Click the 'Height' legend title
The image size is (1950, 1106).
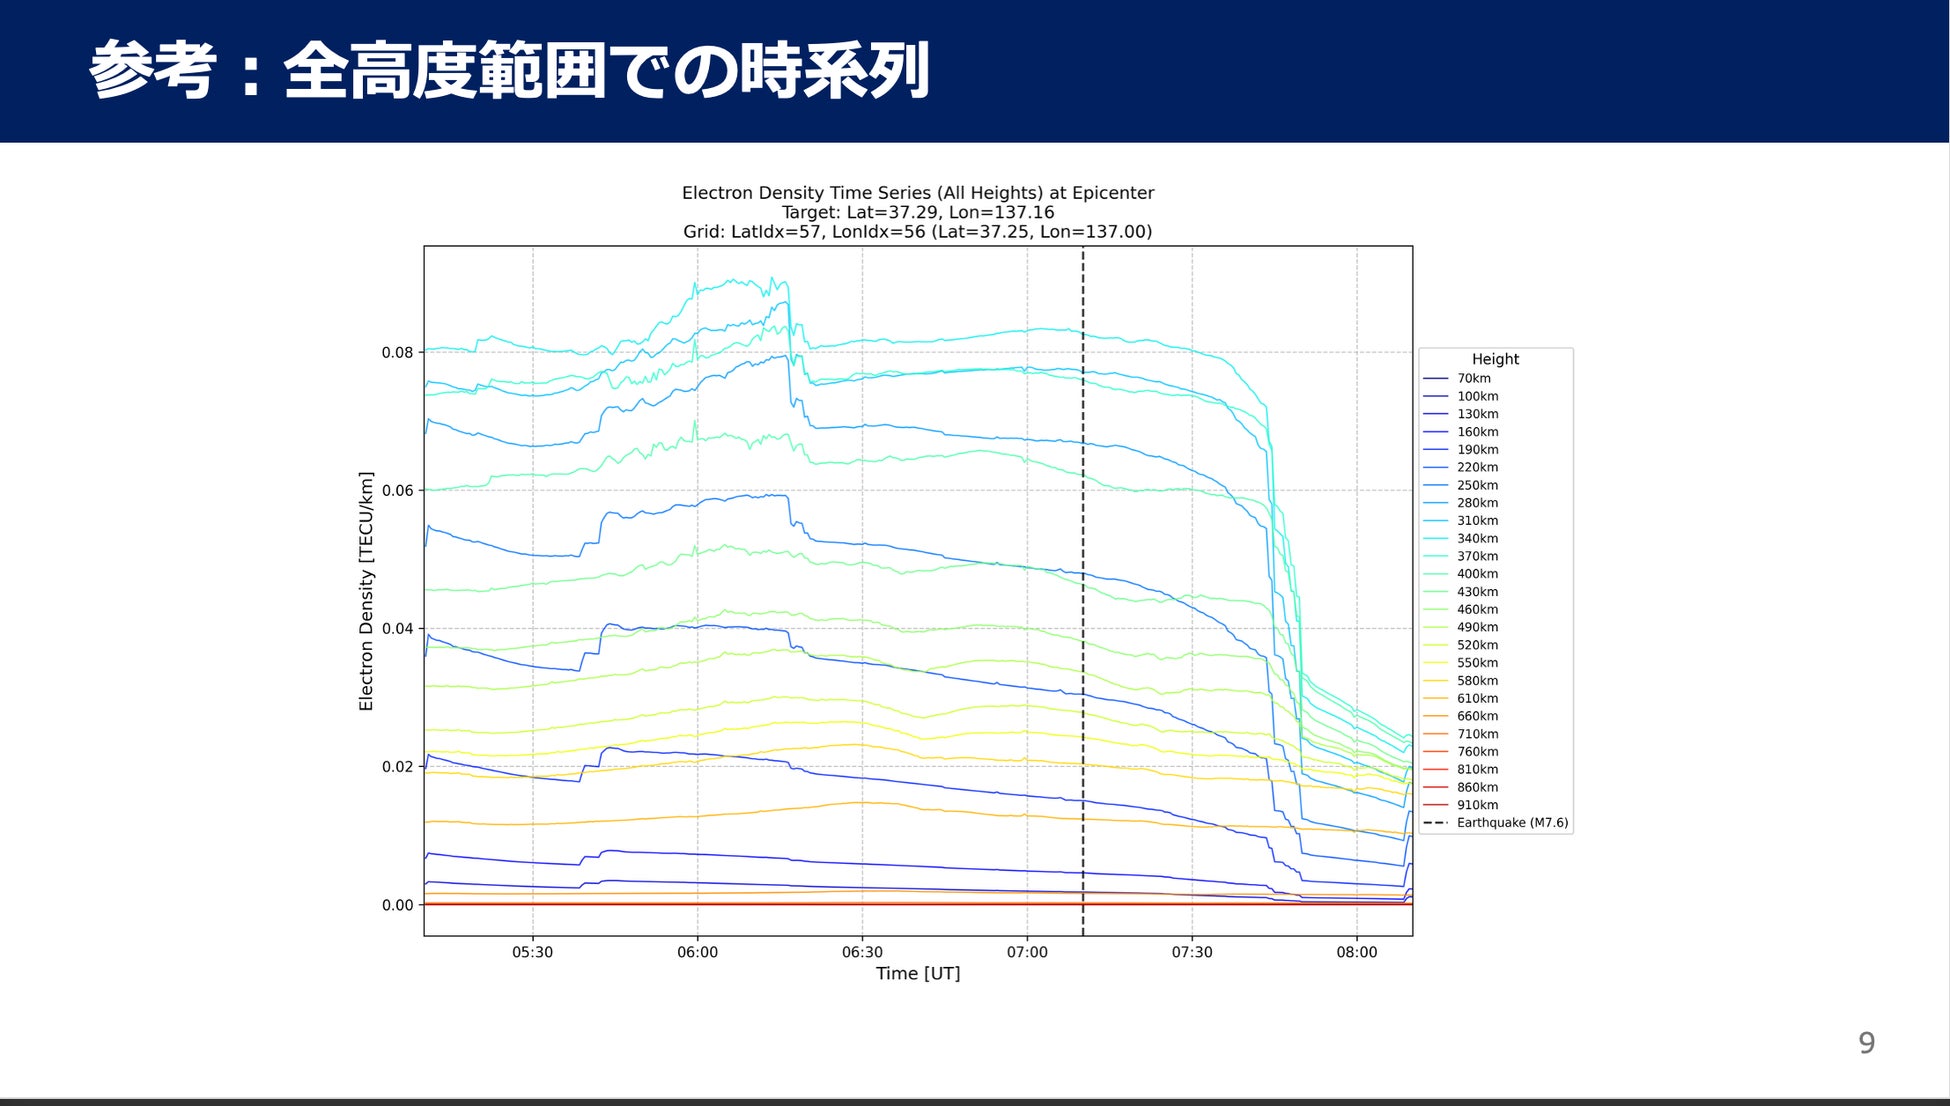[x=1494, y=359]
